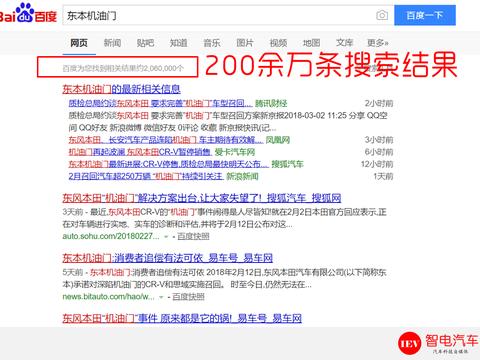Open 百度快照 for news.bitauto.com result

[188, 297]
